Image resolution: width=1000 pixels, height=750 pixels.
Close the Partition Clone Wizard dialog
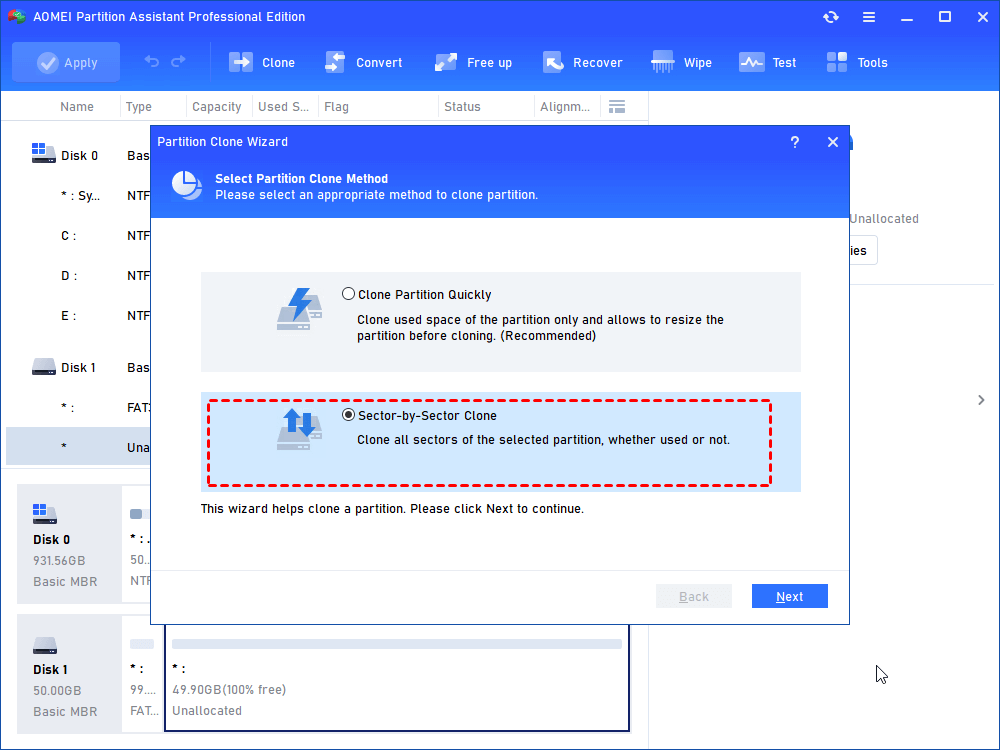[x=833, y=142]
